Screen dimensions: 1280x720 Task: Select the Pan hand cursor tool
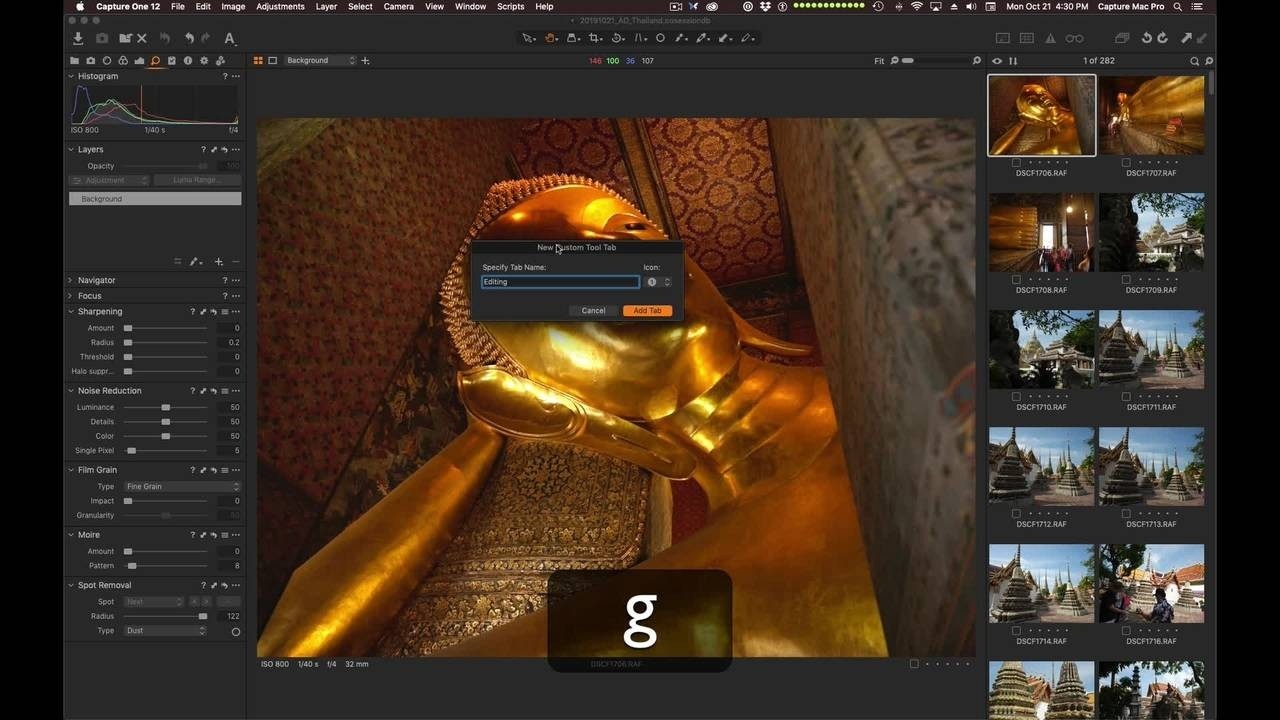(551, 38)
